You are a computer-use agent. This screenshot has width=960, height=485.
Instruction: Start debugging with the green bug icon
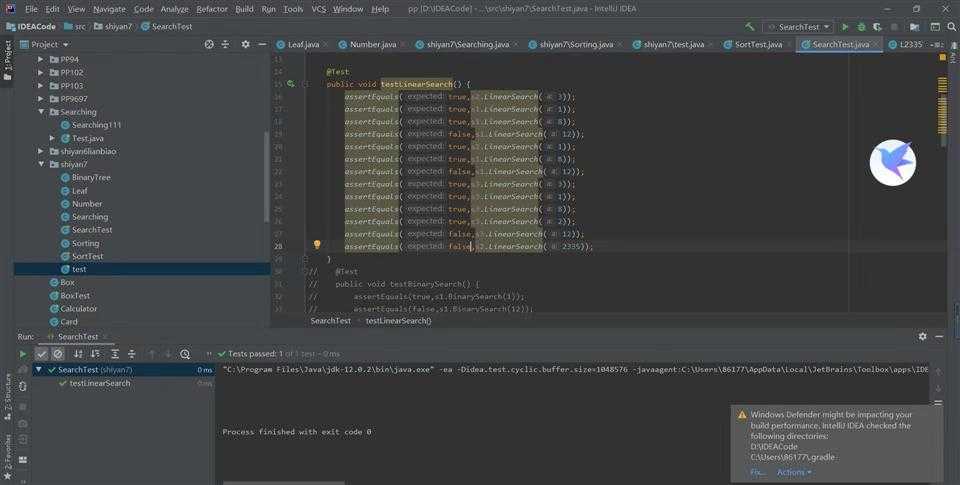861,27
